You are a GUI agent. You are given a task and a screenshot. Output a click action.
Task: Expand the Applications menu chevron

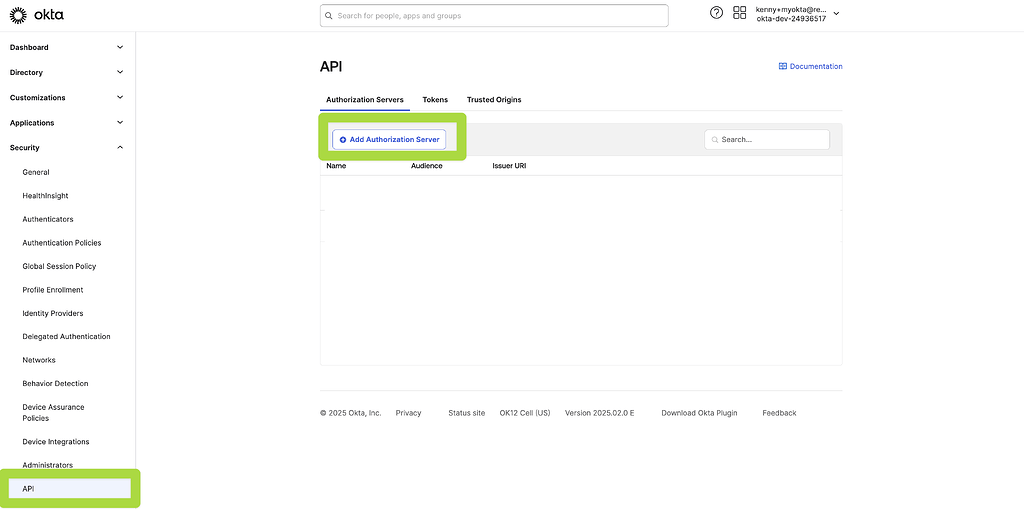coord(120,123)
